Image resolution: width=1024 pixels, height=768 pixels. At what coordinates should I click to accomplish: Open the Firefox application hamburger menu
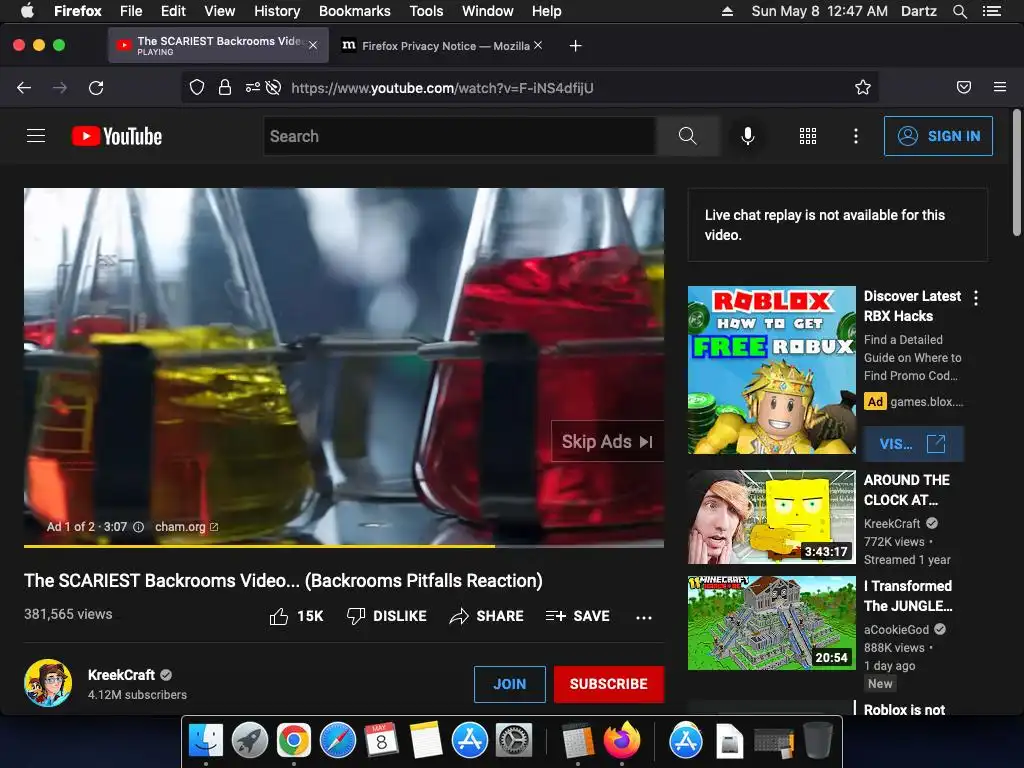(x=1000, y=87)
